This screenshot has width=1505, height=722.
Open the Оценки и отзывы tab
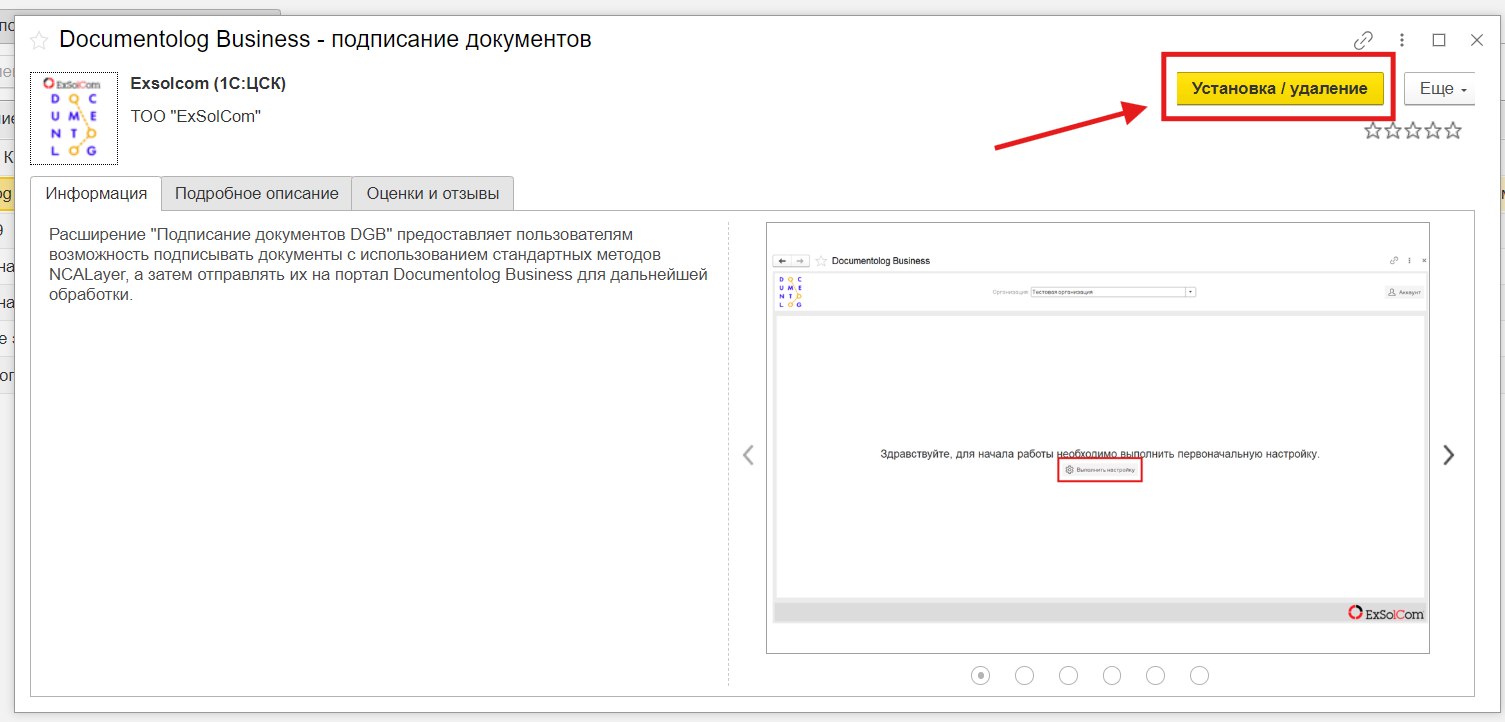click(433, 194)
